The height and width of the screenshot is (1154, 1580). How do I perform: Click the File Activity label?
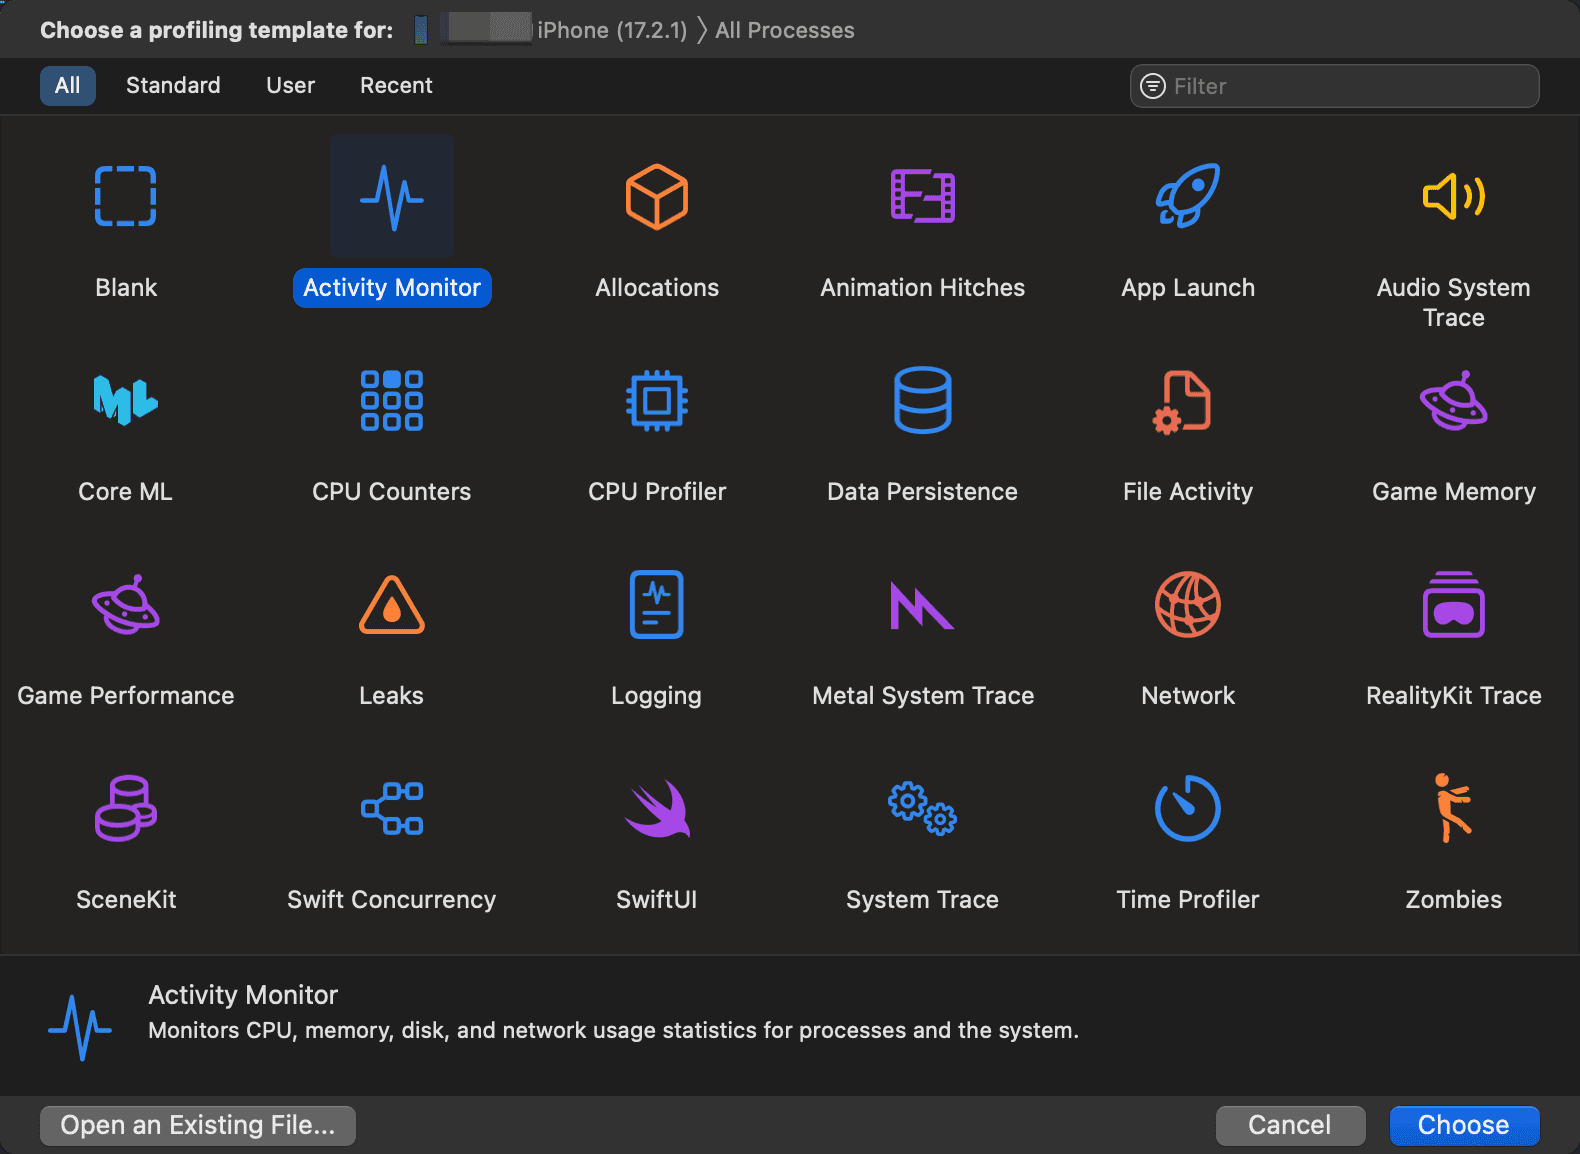1188,492
